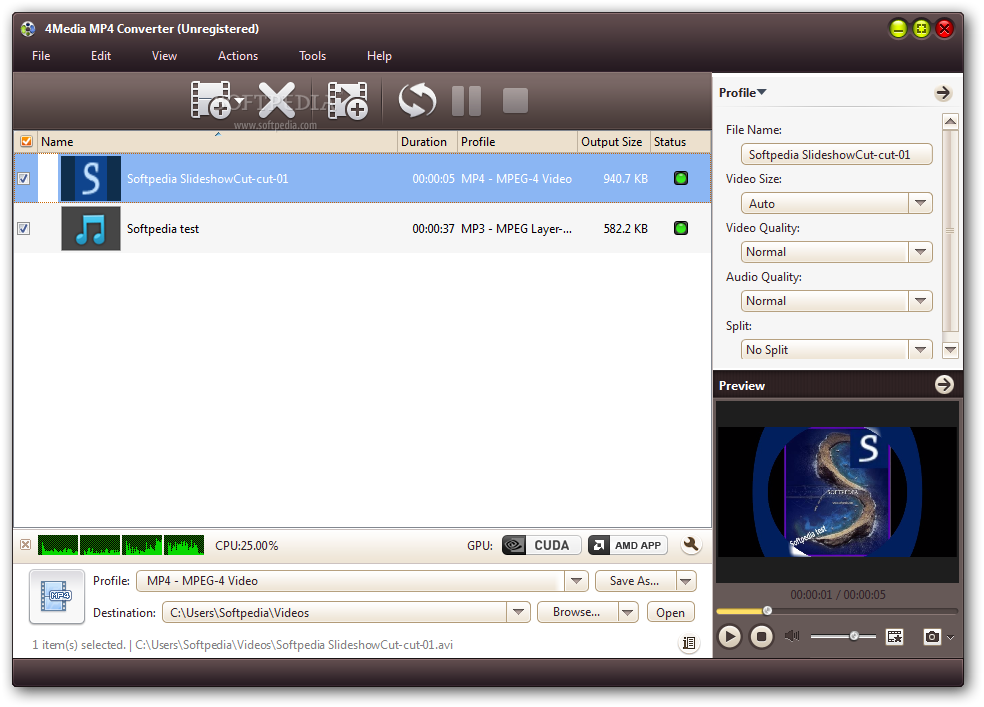The image size is (984, 707).
Task: Click the preview video image
Action: coord(837,492)
